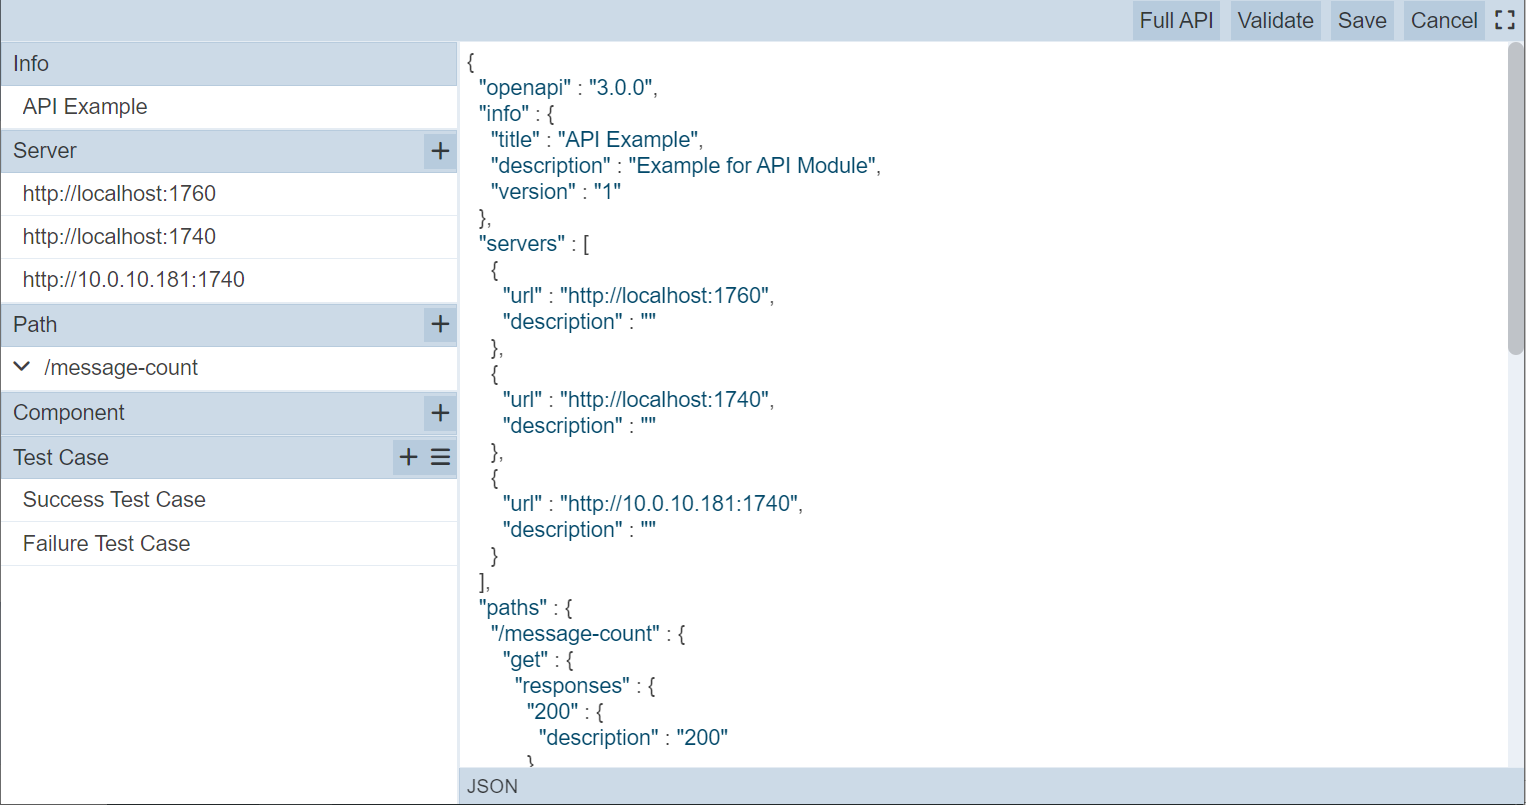Expand the /message-count path chevron
This screenshot has width=1526, height=805.
tap(22, 367)
